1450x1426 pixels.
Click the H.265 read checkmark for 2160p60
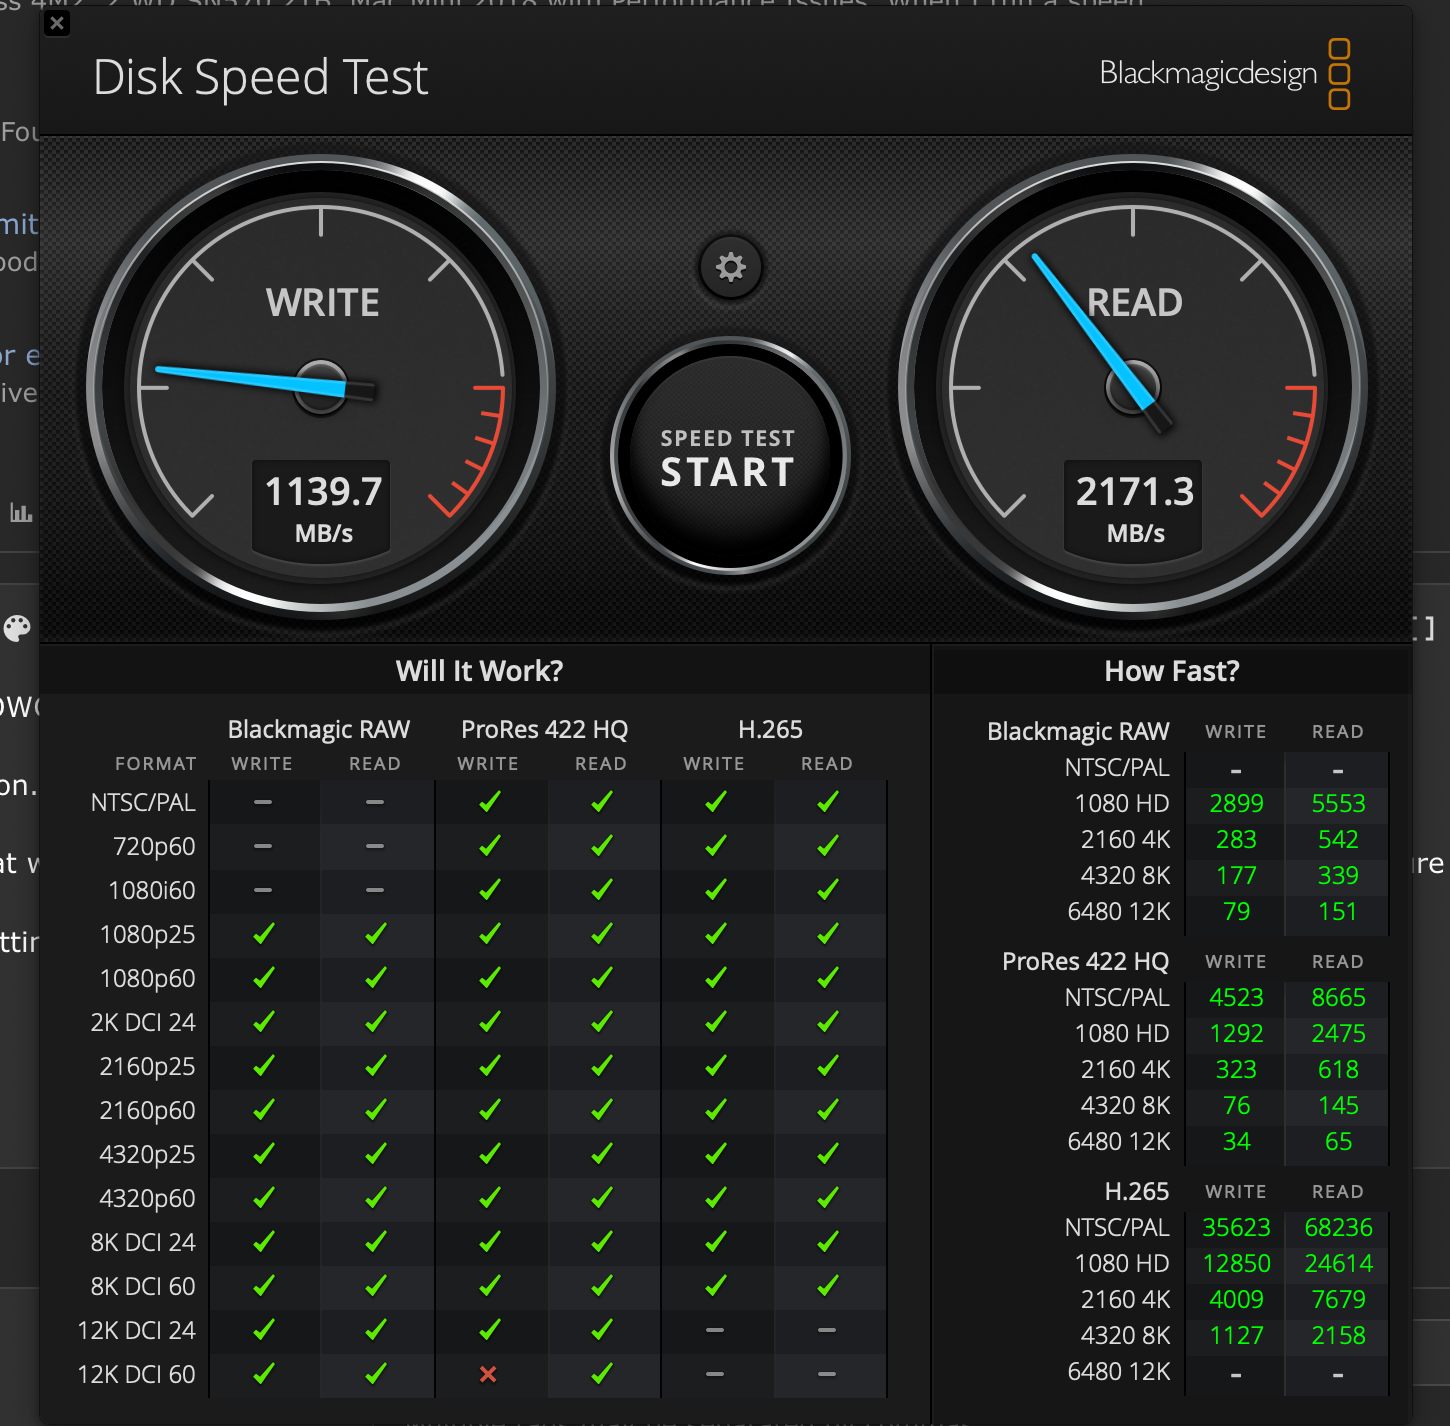click(x=827, y=1110)
